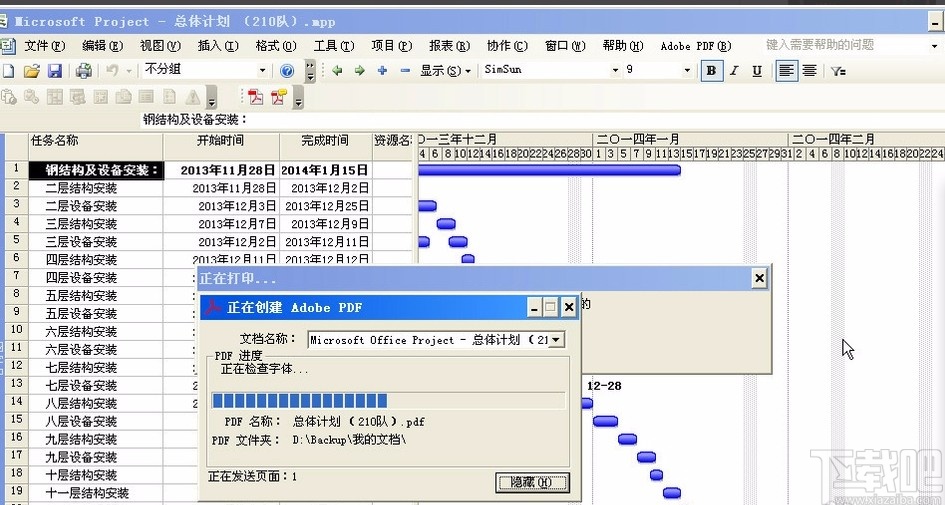
Task: Click the entry bar showing 钢结构及设备安装：
Action: (x=542, y=119)
